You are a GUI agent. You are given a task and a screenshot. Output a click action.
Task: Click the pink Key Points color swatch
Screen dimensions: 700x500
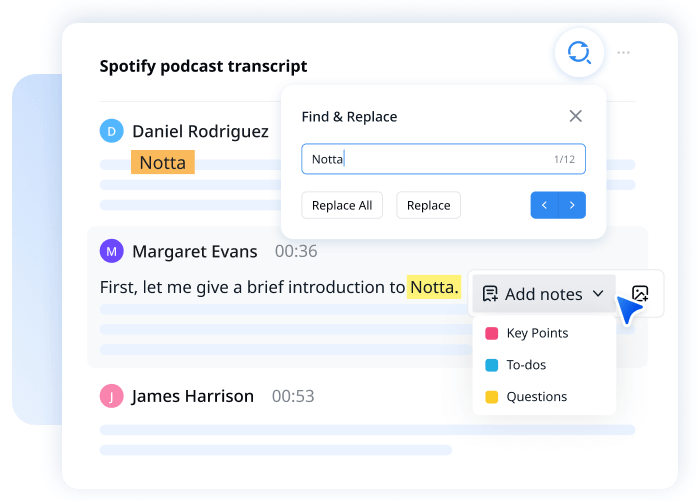click(x=492, y=333)
